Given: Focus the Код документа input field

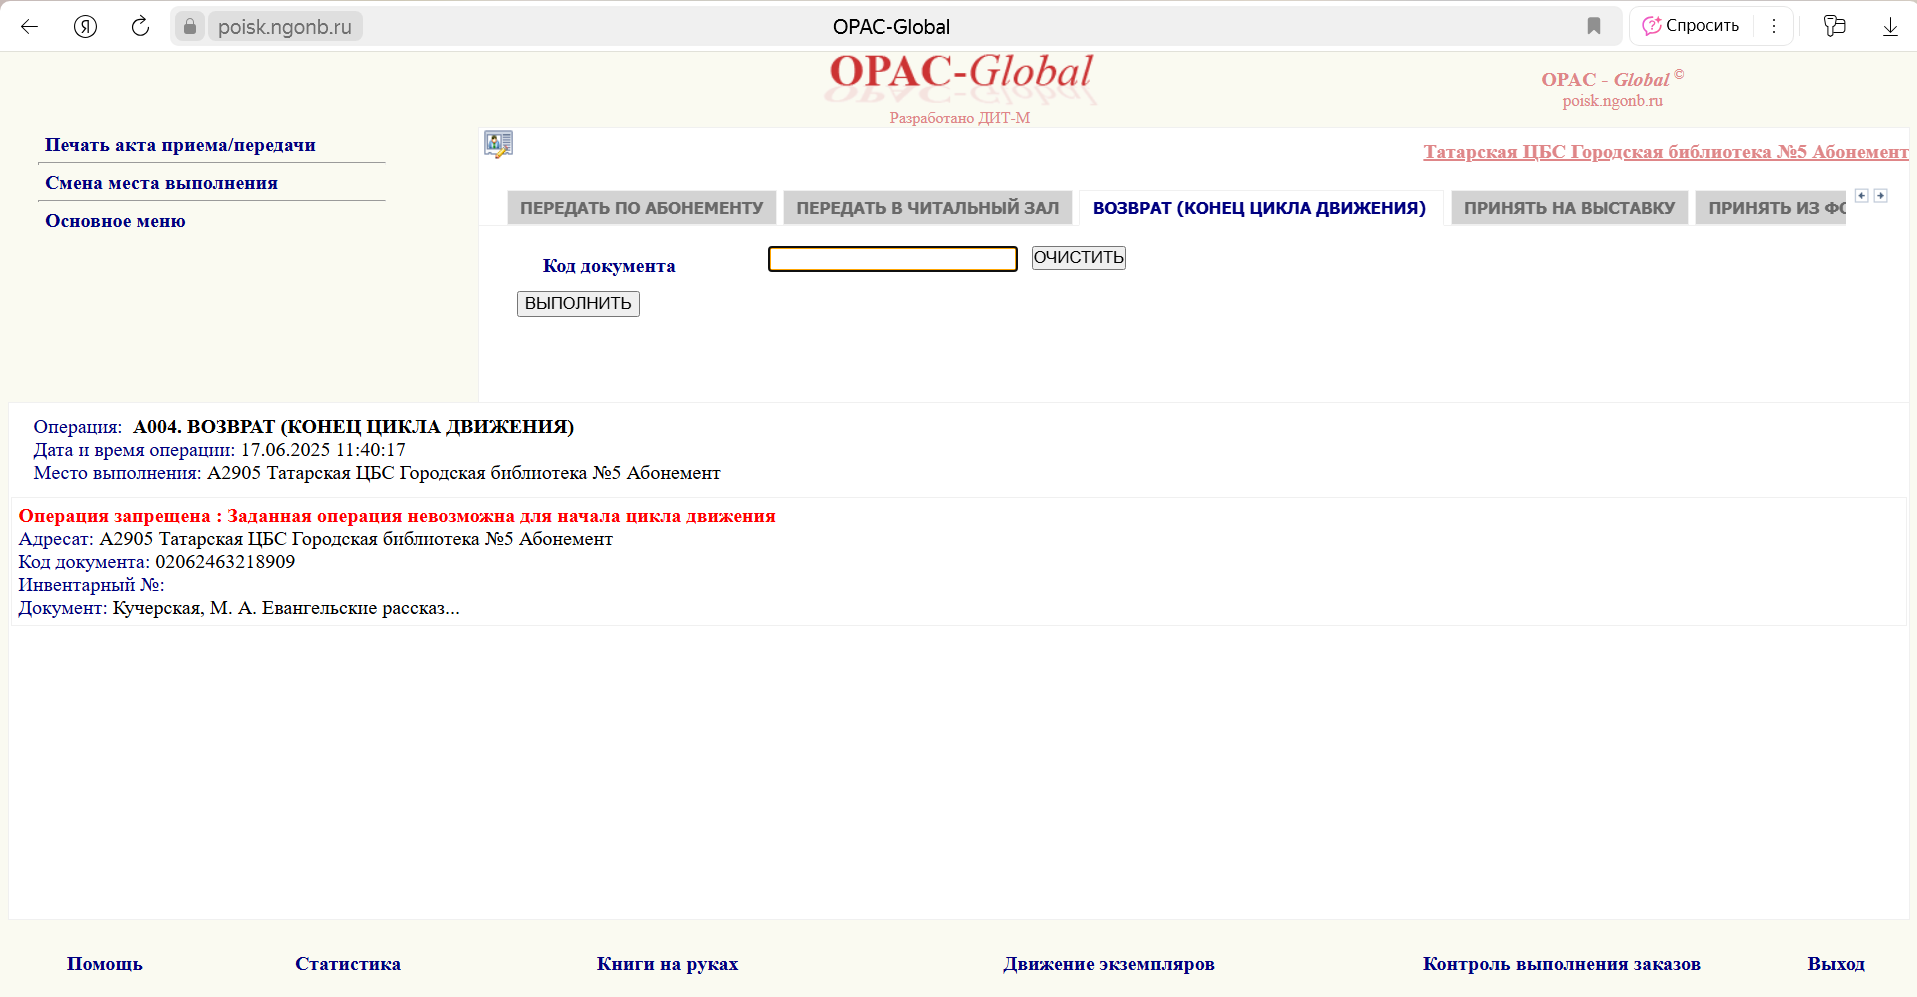Looking at the screenshot, I should tap(892, 259).
